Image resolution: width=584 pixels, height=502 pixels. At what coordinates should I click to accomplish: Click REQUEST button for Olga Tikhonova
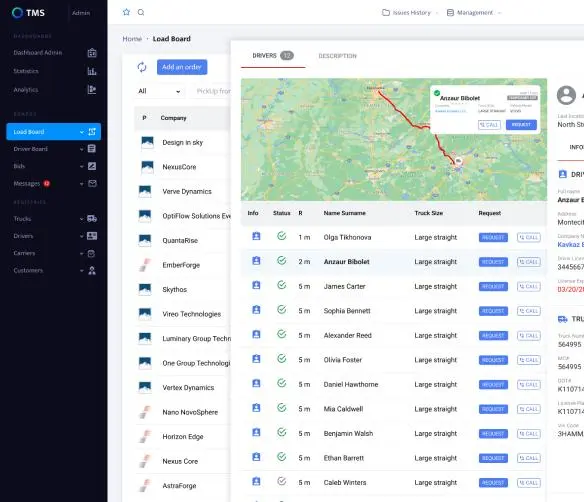click(x=493, y=237)
